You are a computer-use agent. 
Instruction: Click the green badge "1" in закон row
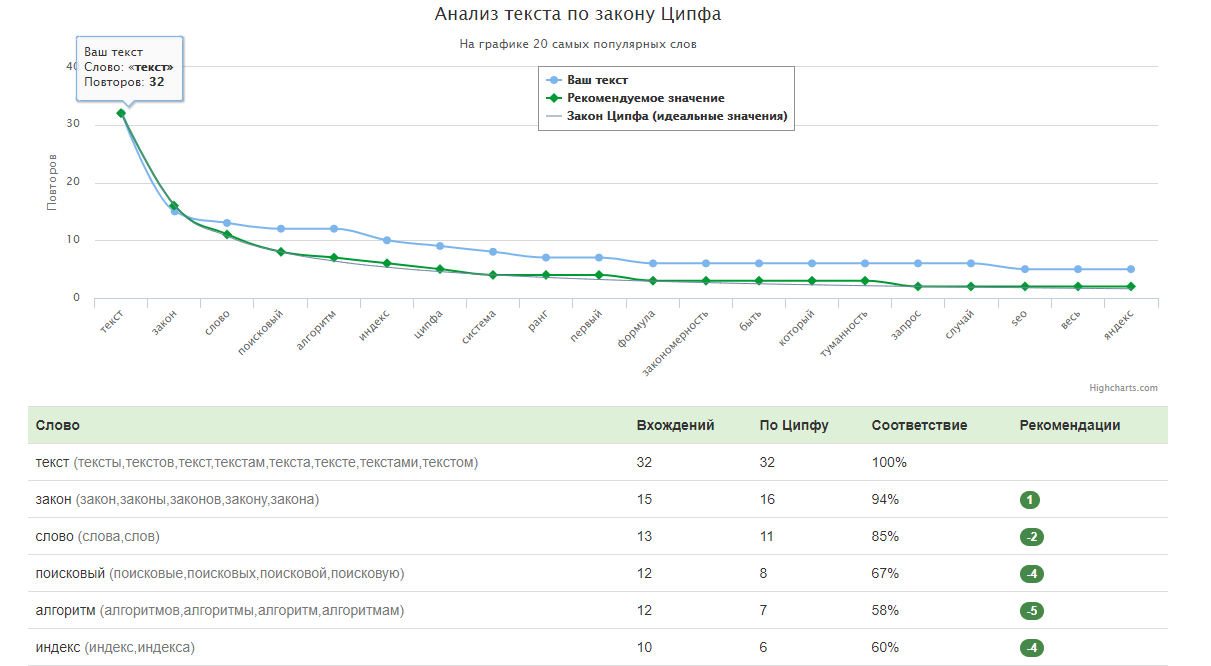1031,500
